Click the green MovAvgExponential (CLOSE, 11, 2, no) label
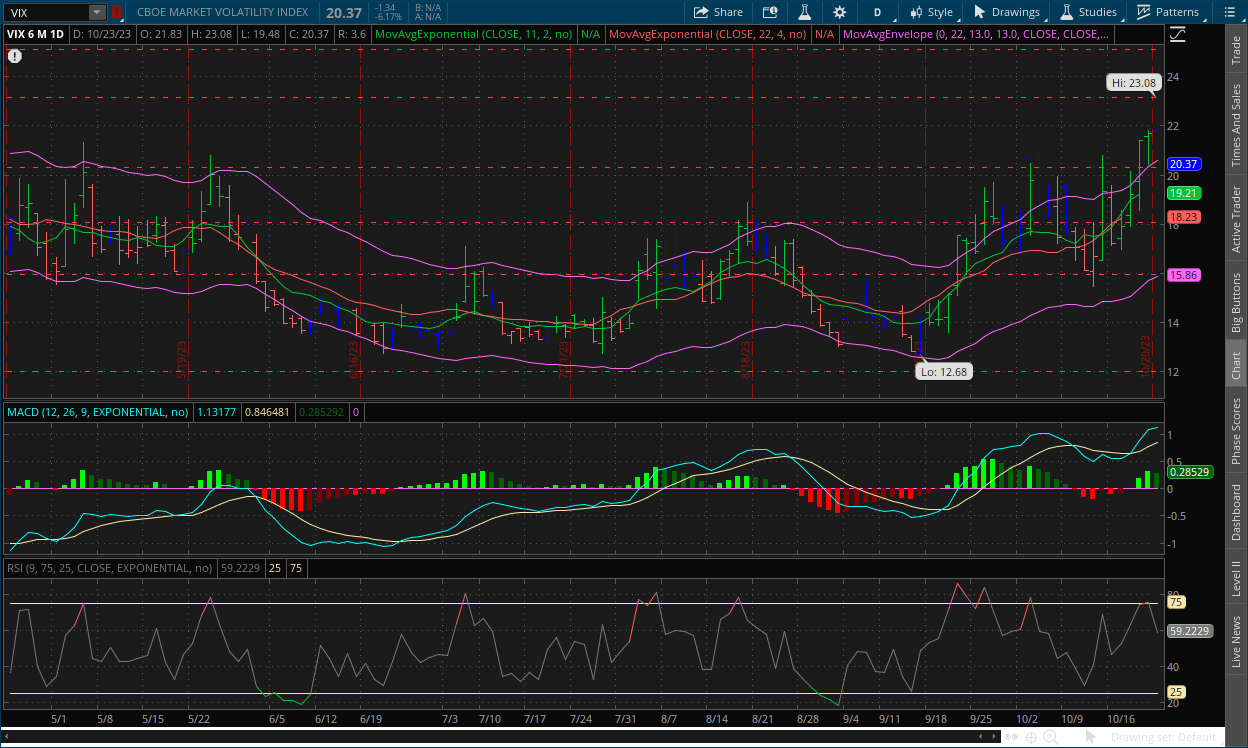1248x748 pixels. (473, 33)
